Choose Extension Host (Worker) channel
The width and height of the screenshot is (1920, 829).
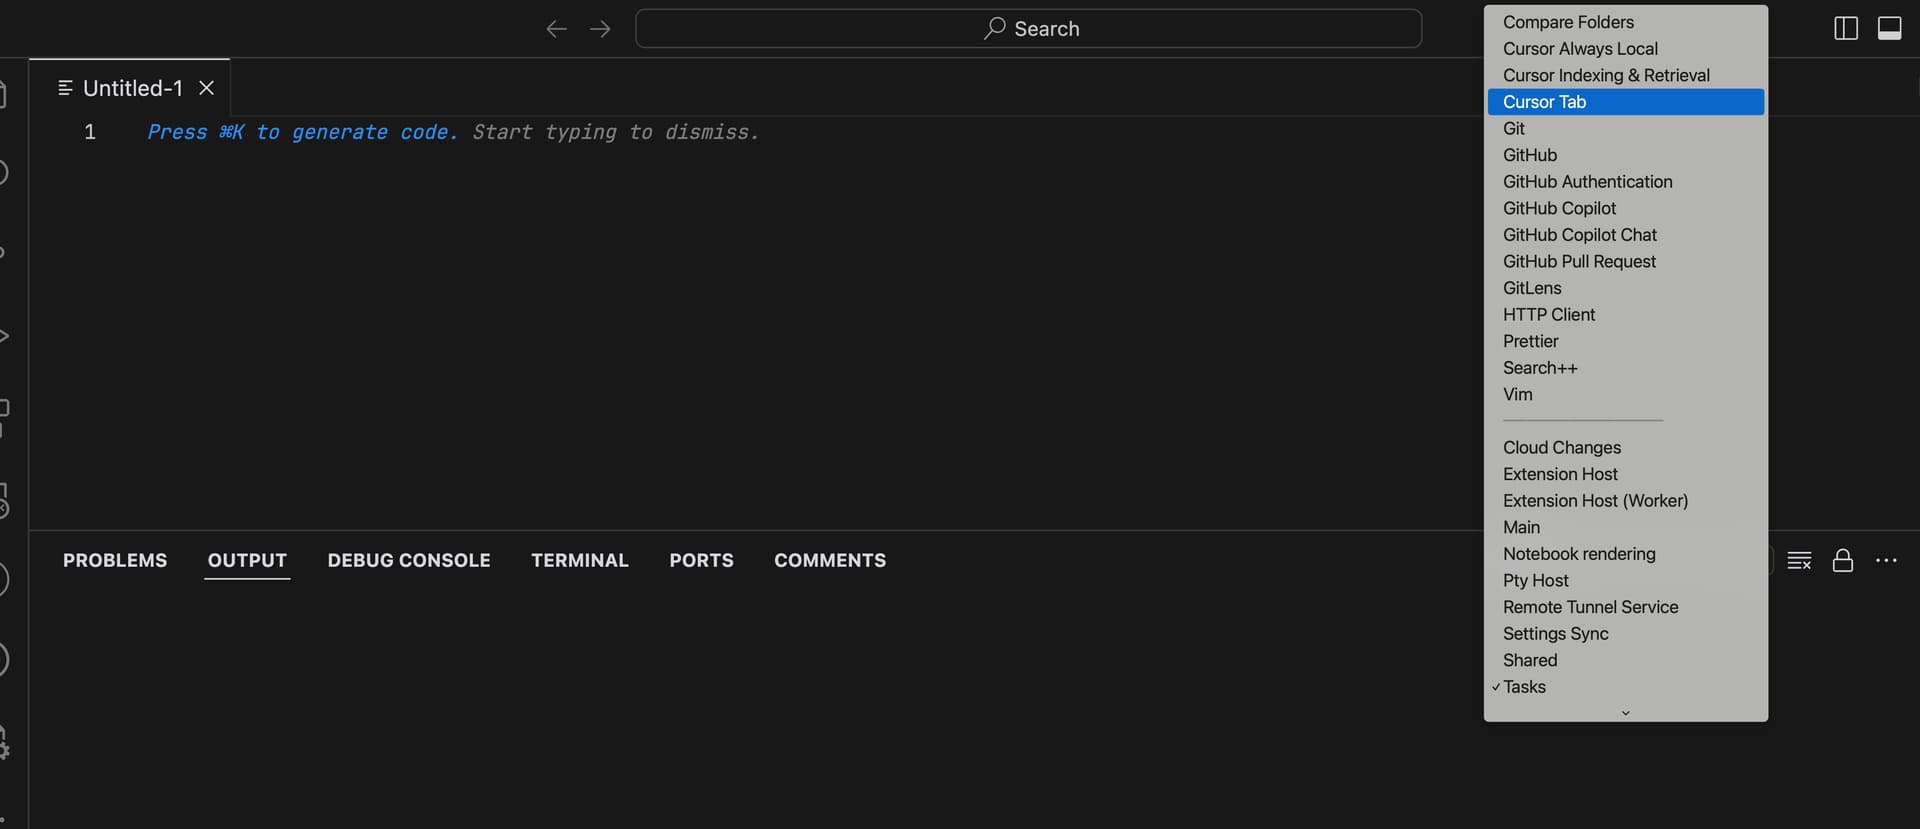(x=1626, y=501)
